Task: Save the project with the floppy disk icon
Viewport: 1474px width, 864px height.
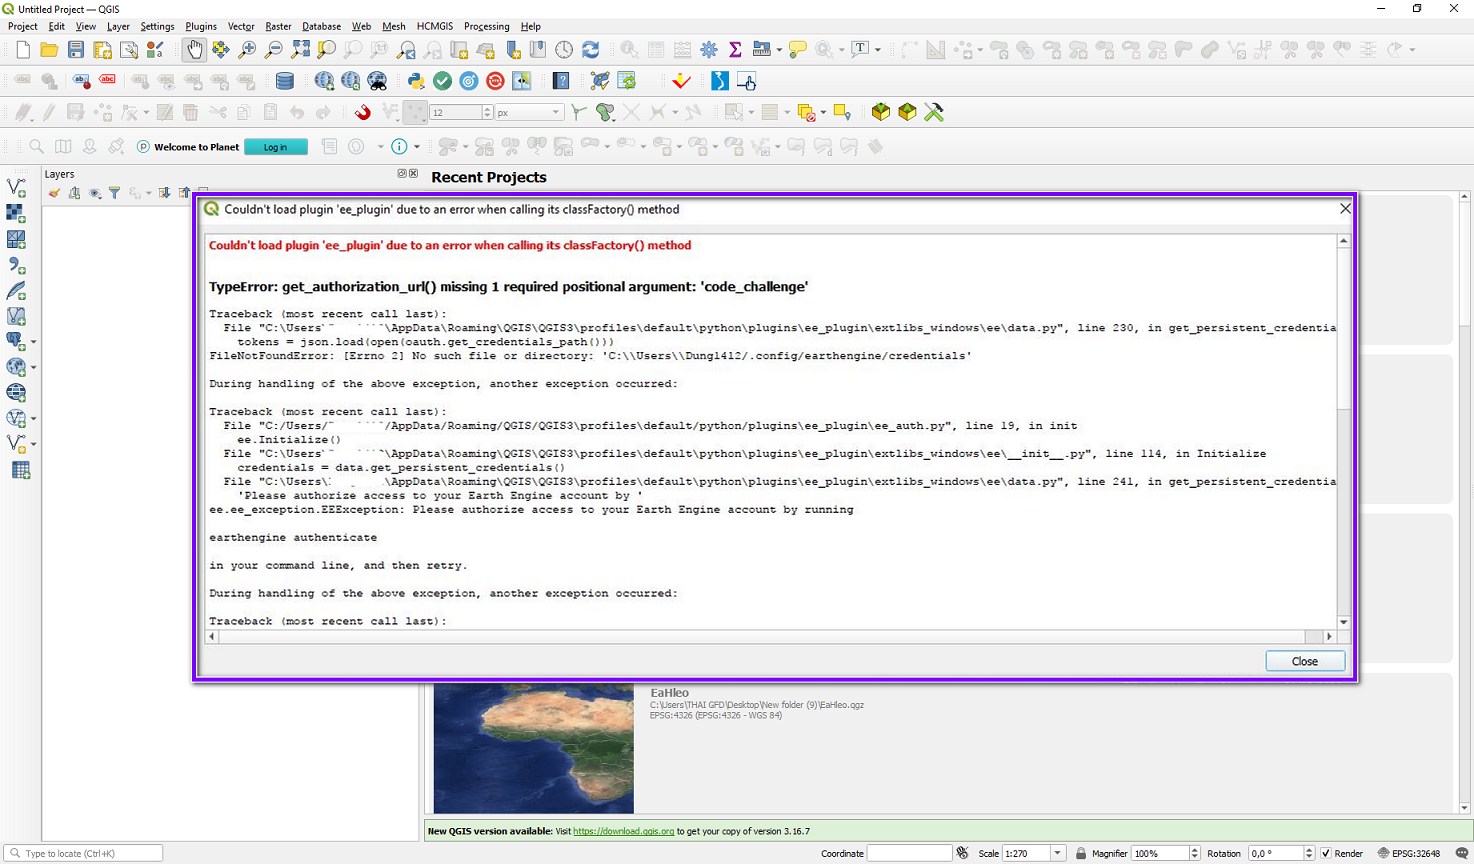Action: (x=76, y=50)
